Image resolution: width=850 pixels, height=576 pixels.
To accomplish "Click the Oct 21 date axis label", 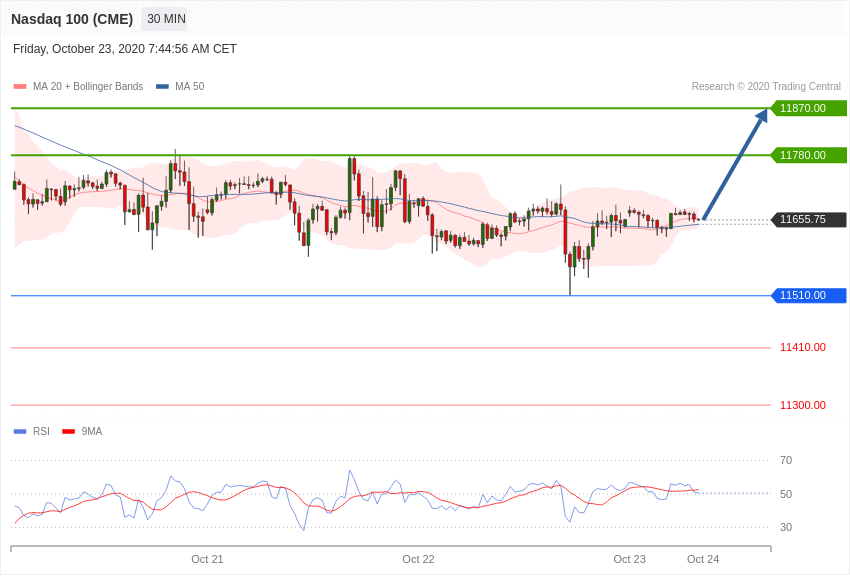I will coord(207,559).
